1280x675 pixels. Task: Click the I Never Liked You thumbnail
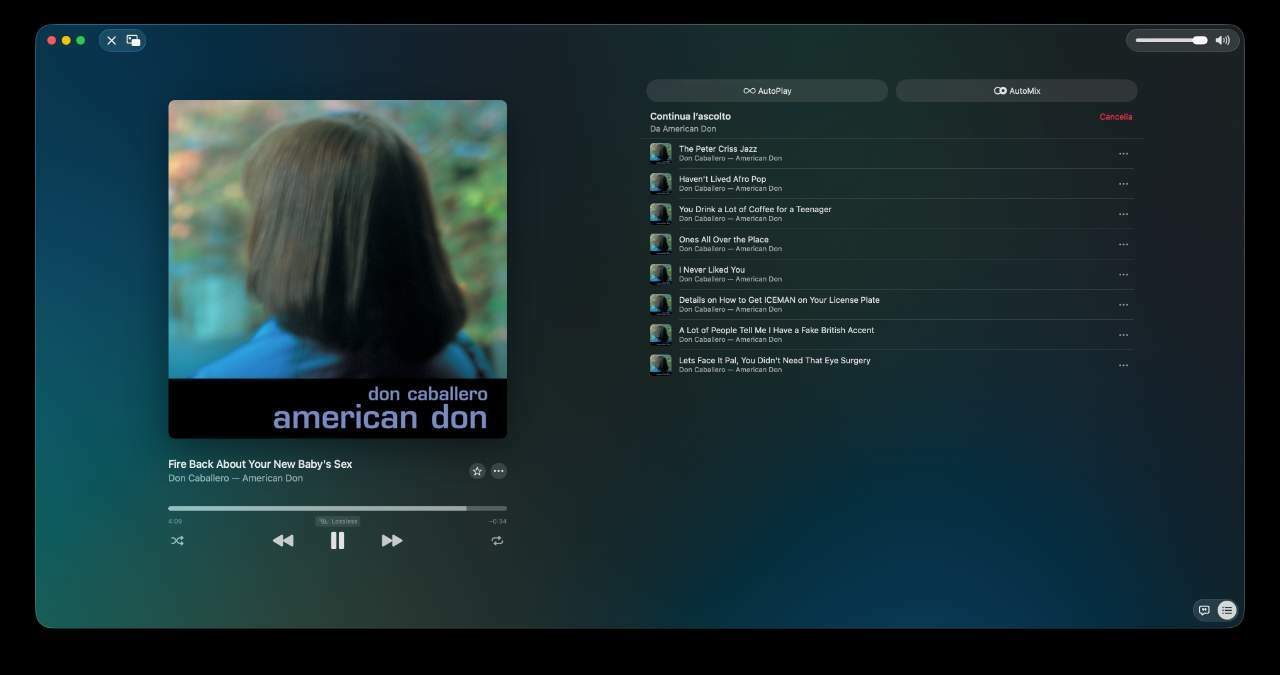pyautogui.click(x=660, y=274)
